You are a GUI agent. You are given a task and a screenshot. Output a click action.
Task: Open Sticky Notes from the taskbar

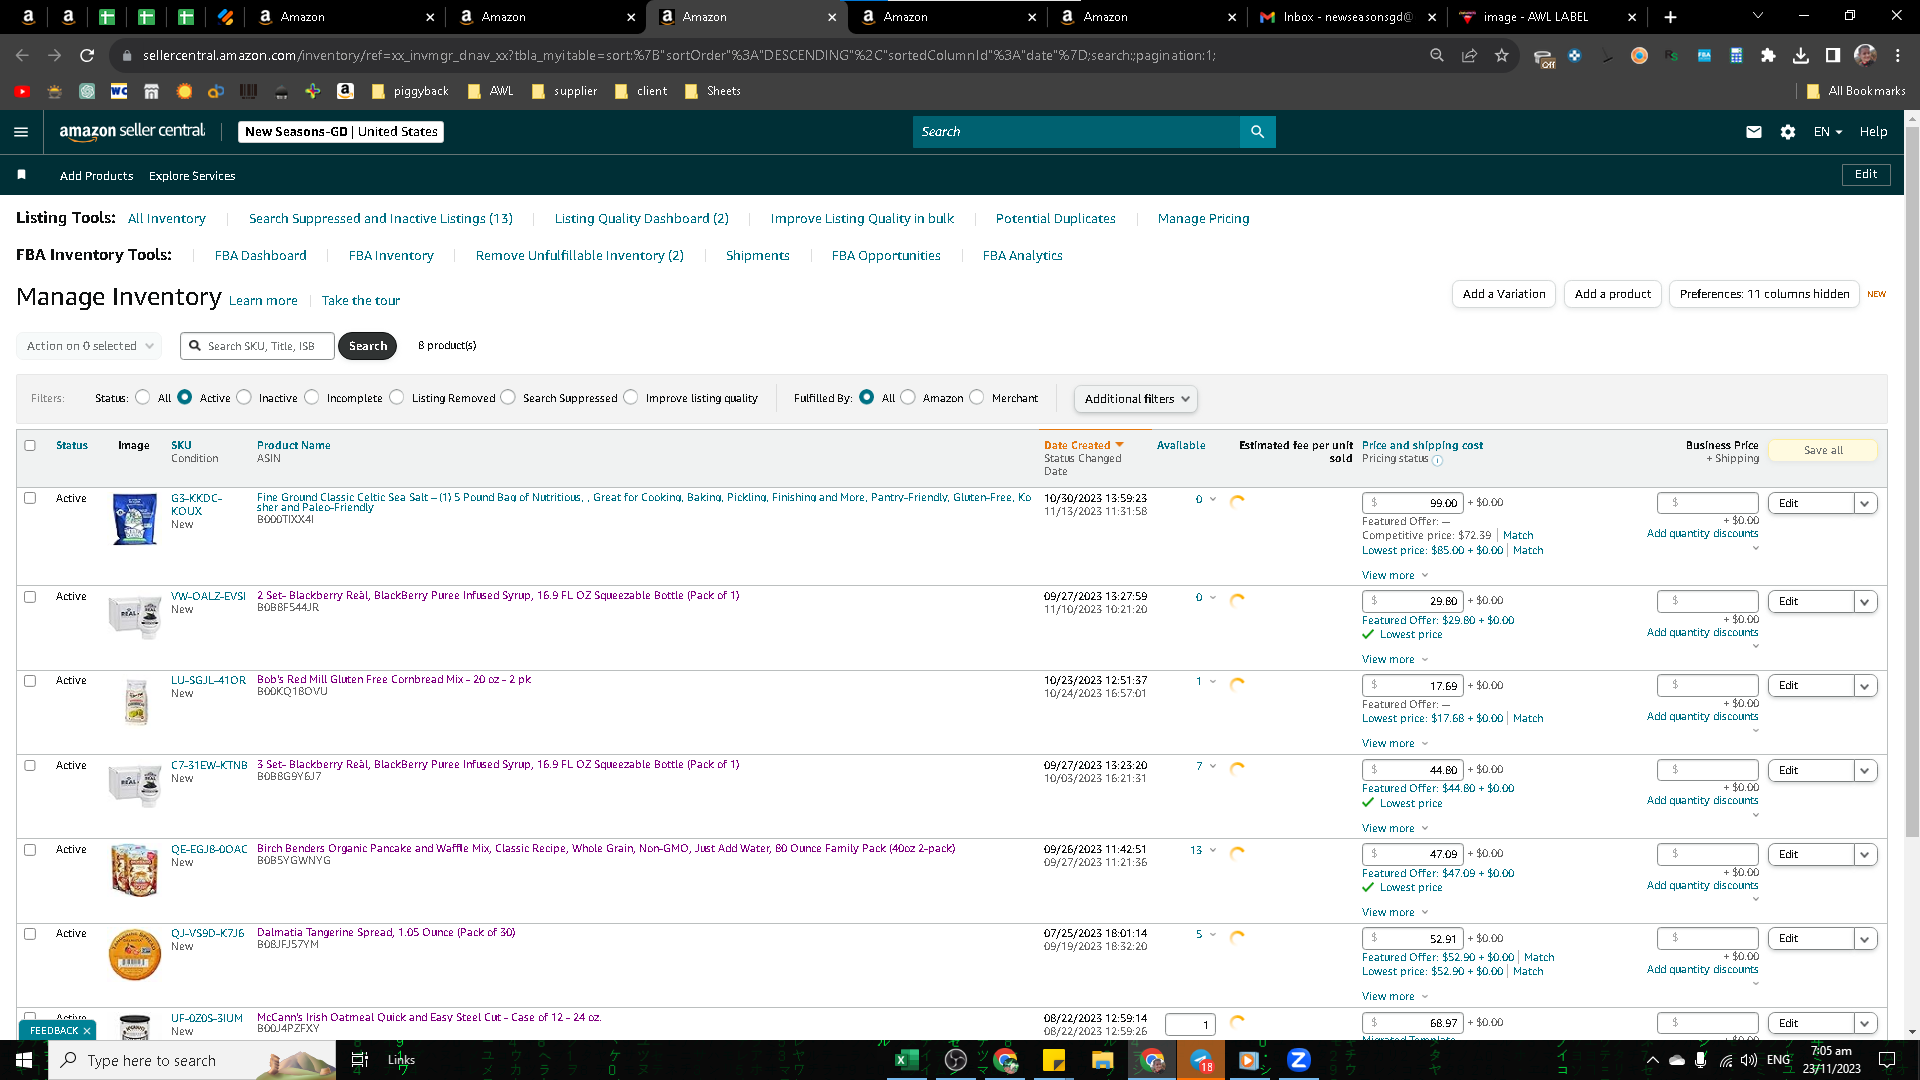[1054, 1060]
